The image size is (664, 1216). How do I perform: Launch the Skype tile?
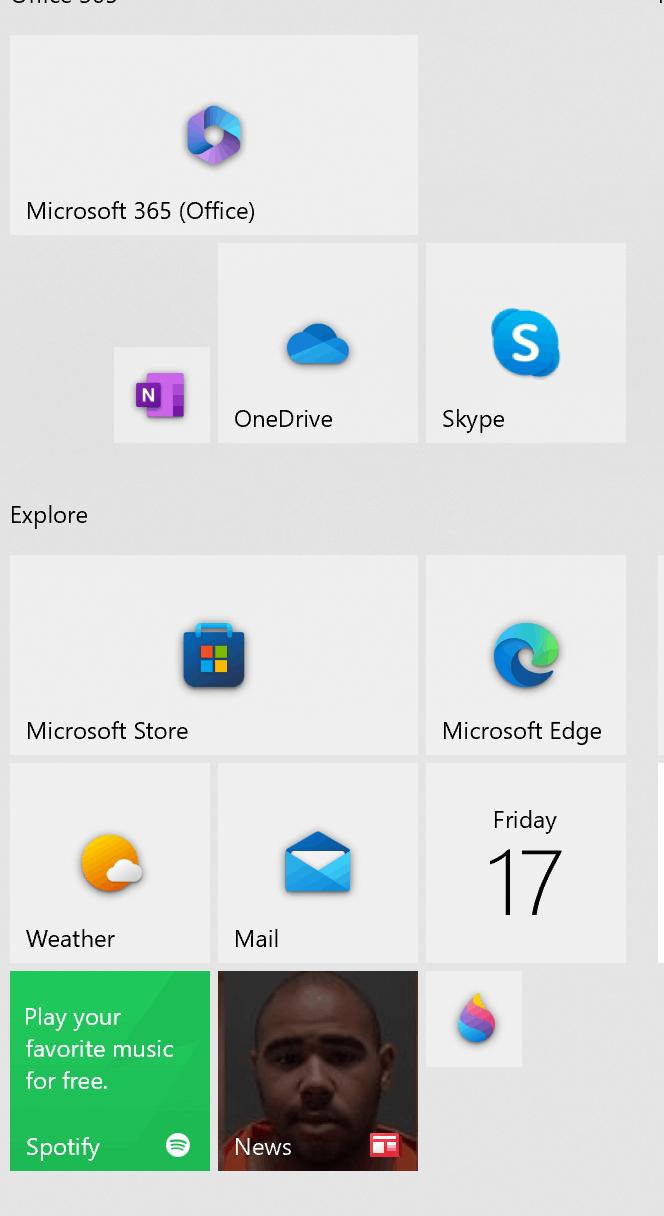[x=526, y=343]
